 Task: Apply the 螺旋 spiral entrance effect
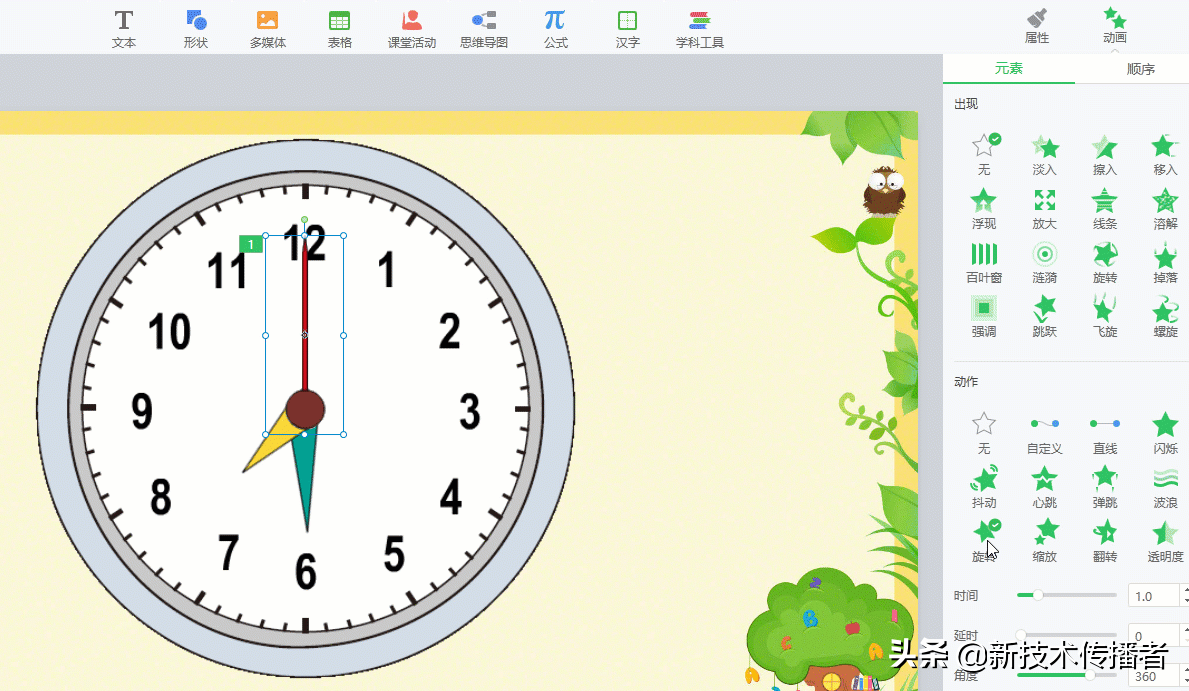coord(1165,316)
